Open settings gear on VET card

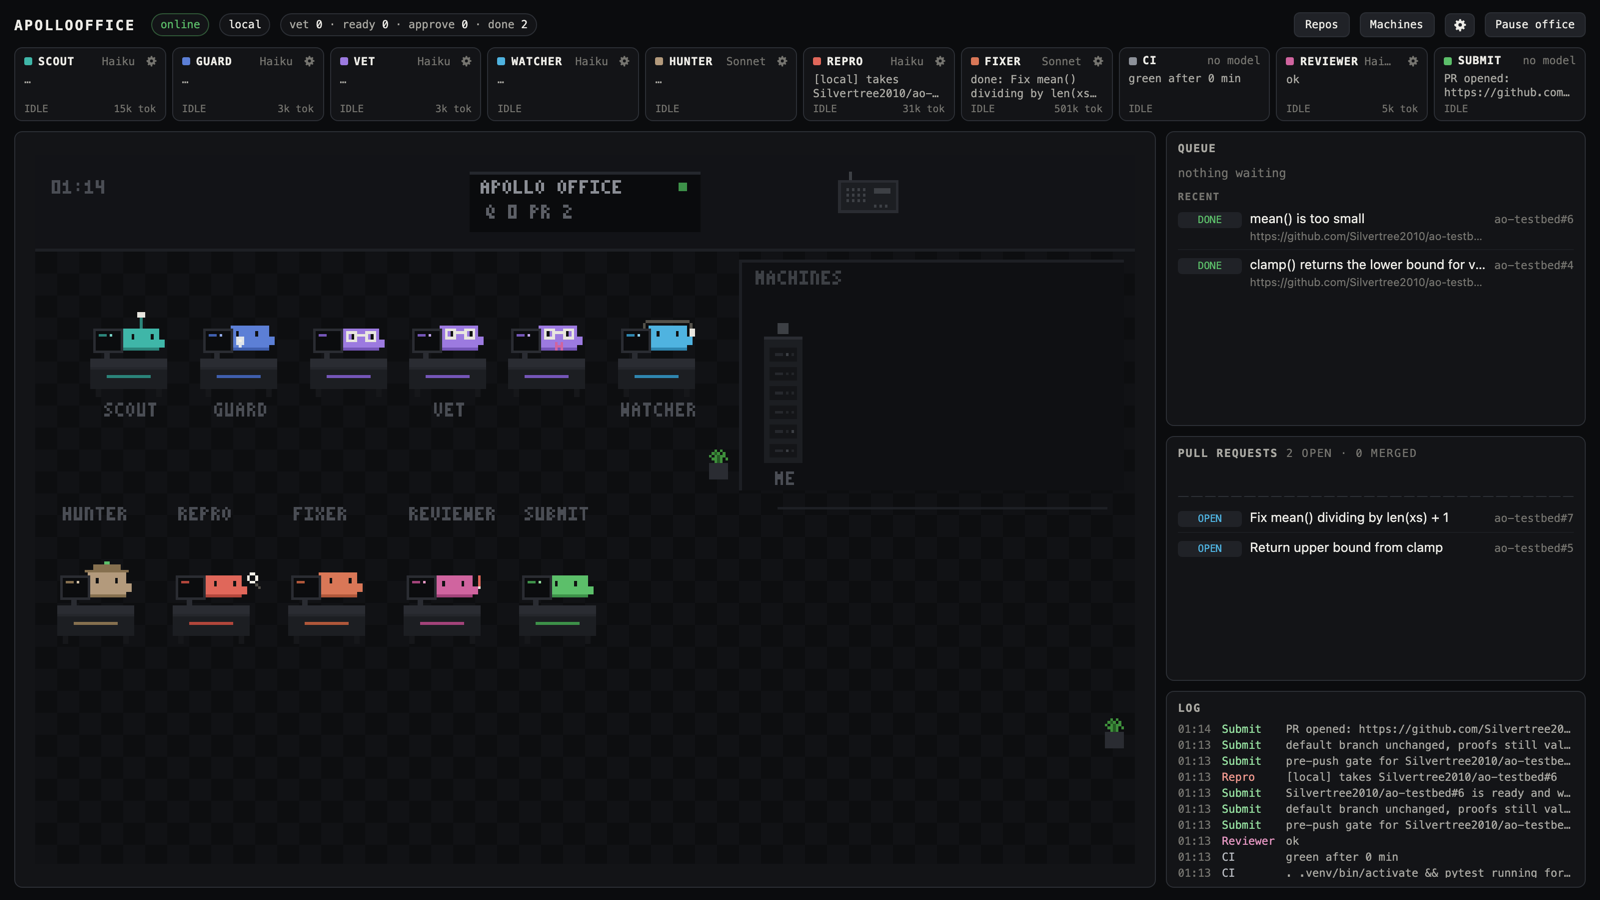tap(467, 61)
